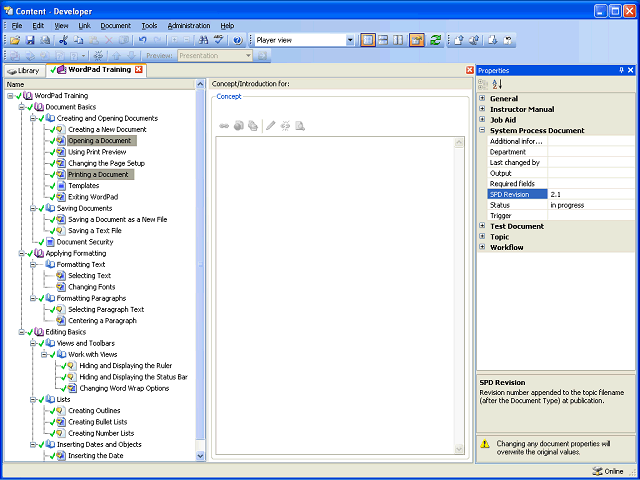This screenshot has height=480, width=640.
Task: Click the Check In document icon
Action: coord(459,40)
